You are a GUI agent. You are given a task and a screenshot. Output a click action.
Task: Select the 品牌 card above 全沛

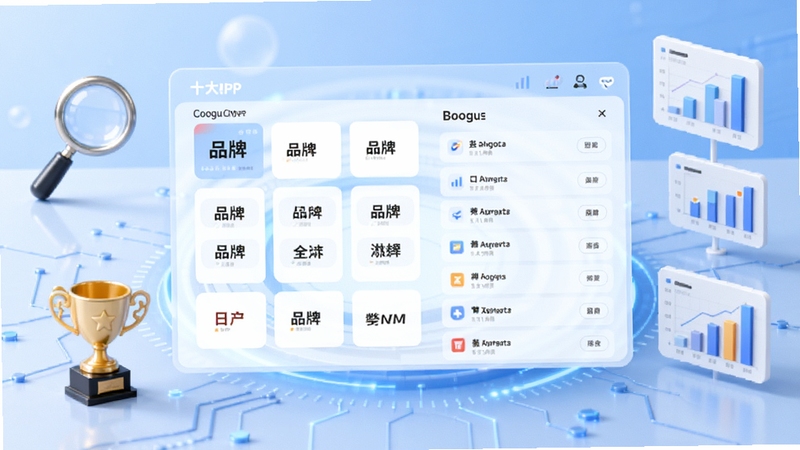point(307,212)
